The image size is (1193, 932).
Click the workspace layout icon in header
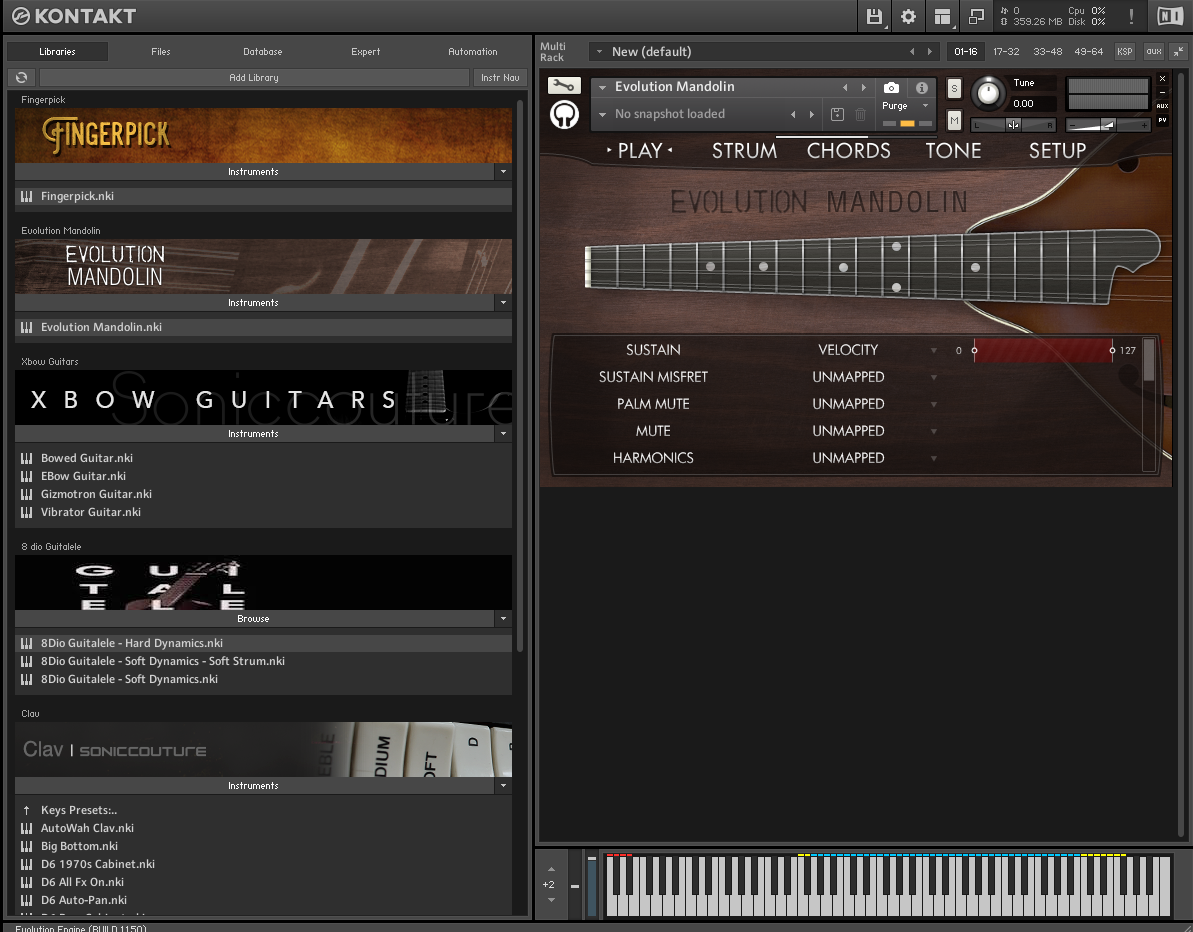(x=942, y=16)
